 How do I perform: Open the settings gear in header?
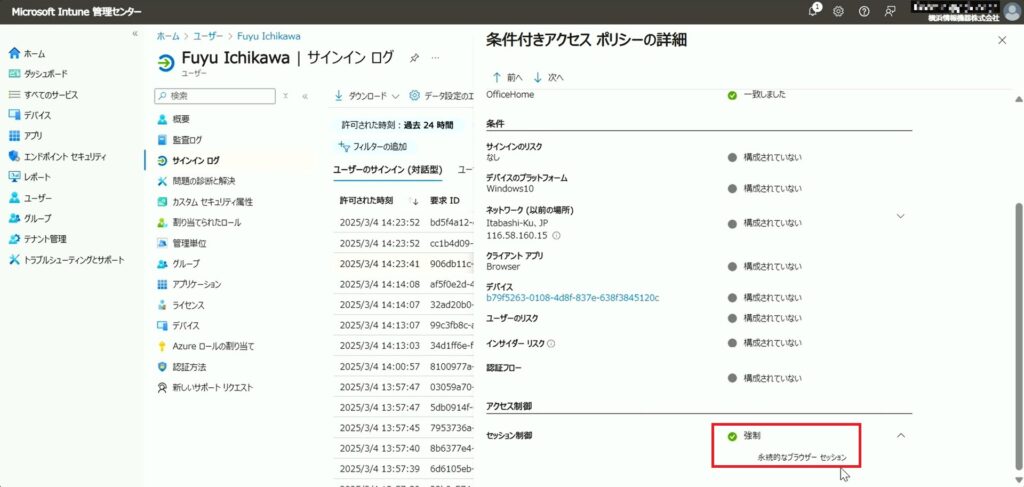(x=839, y=12)
